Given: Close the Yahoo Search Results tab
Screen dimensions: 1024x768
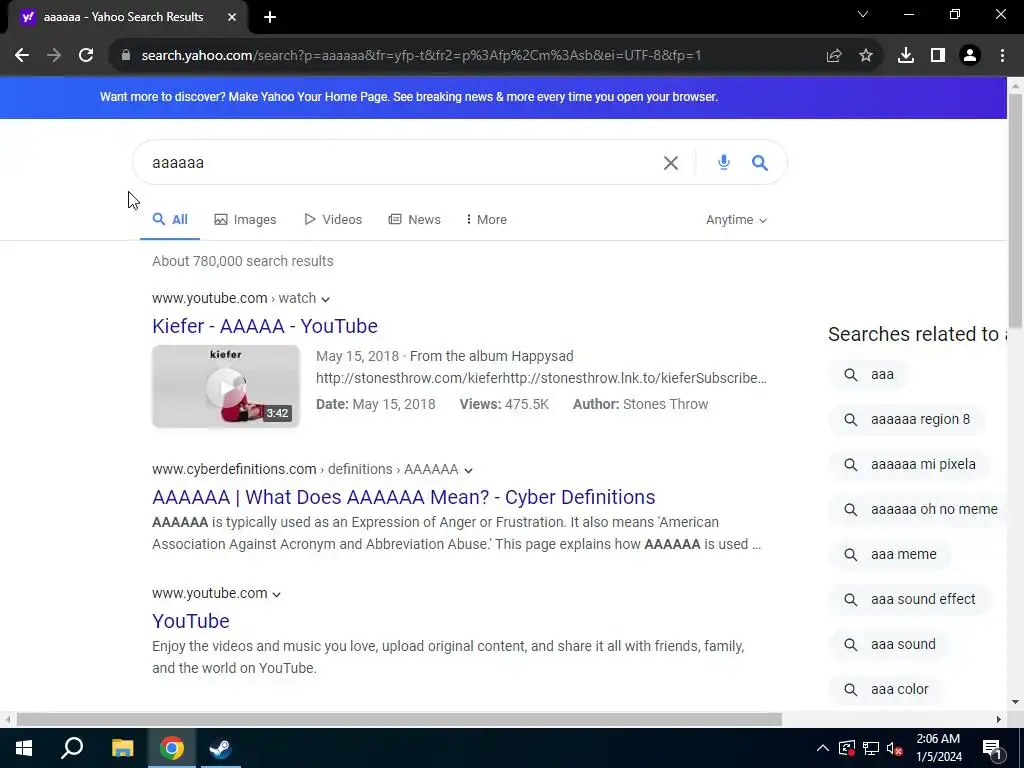Looking at the screenshot, I should pyautogui.click(x=232, y=17).
